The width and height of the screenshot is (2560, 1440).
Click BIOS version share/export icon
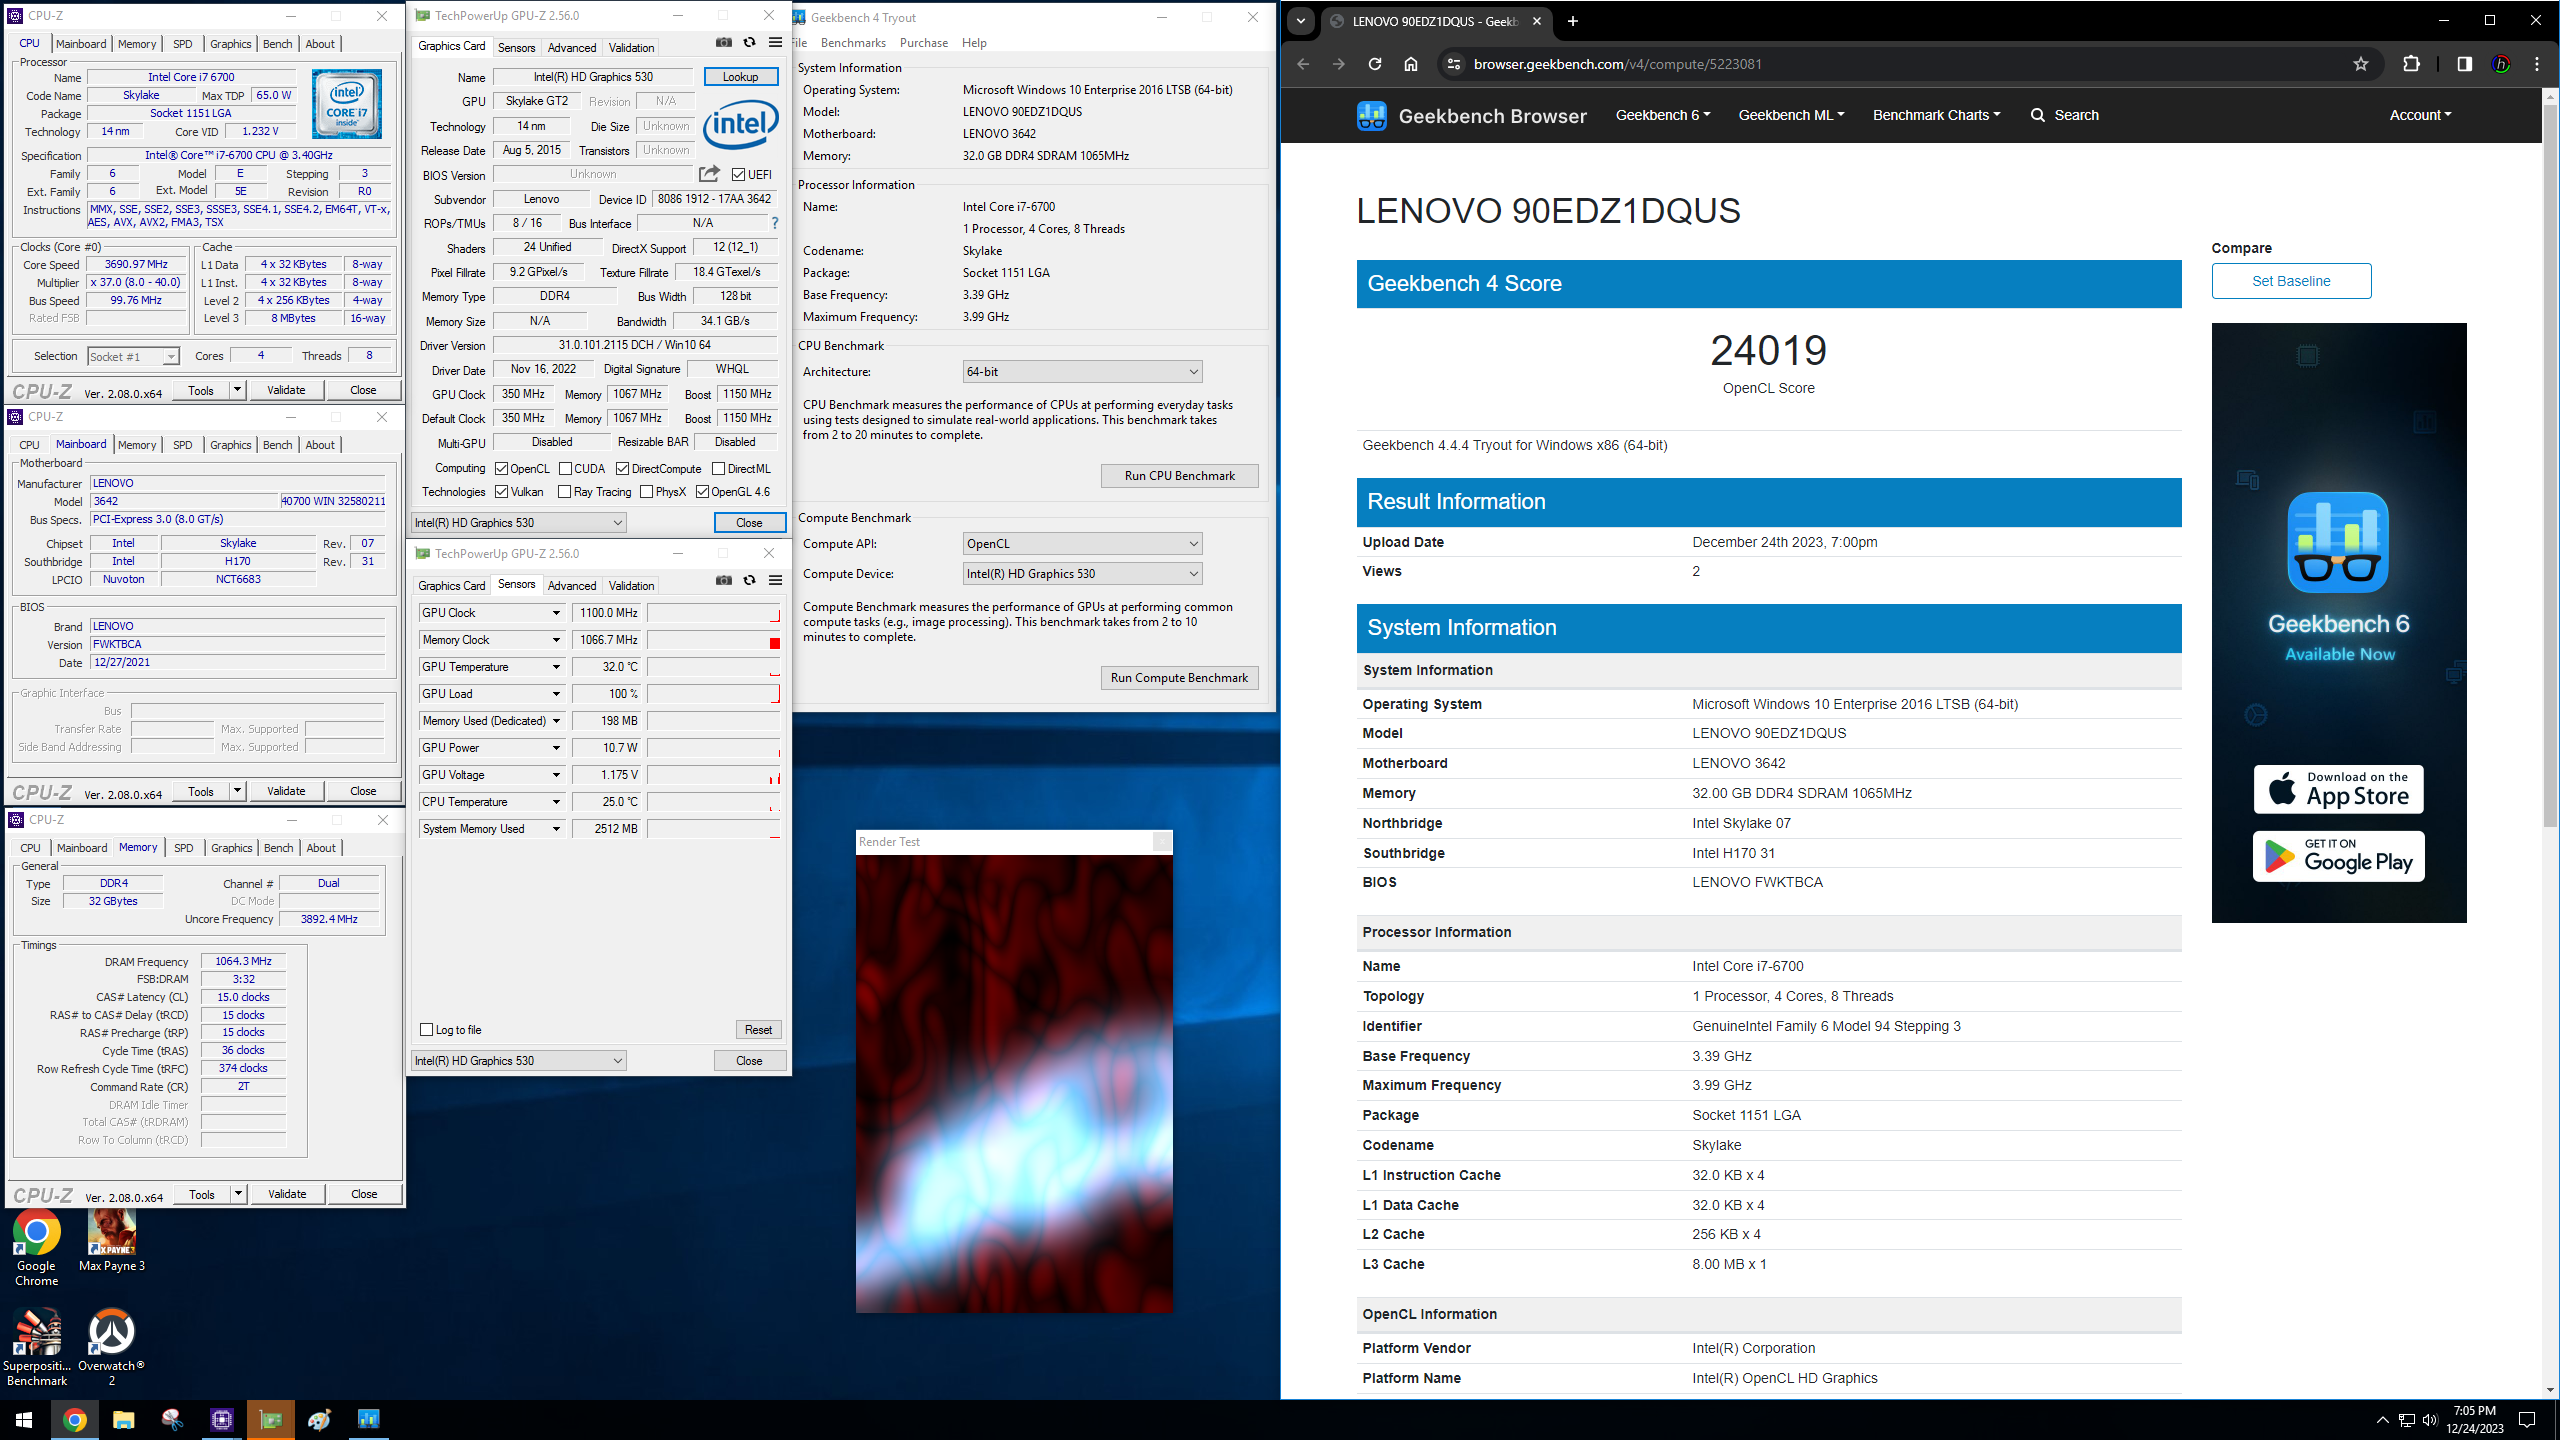(709, 174)
